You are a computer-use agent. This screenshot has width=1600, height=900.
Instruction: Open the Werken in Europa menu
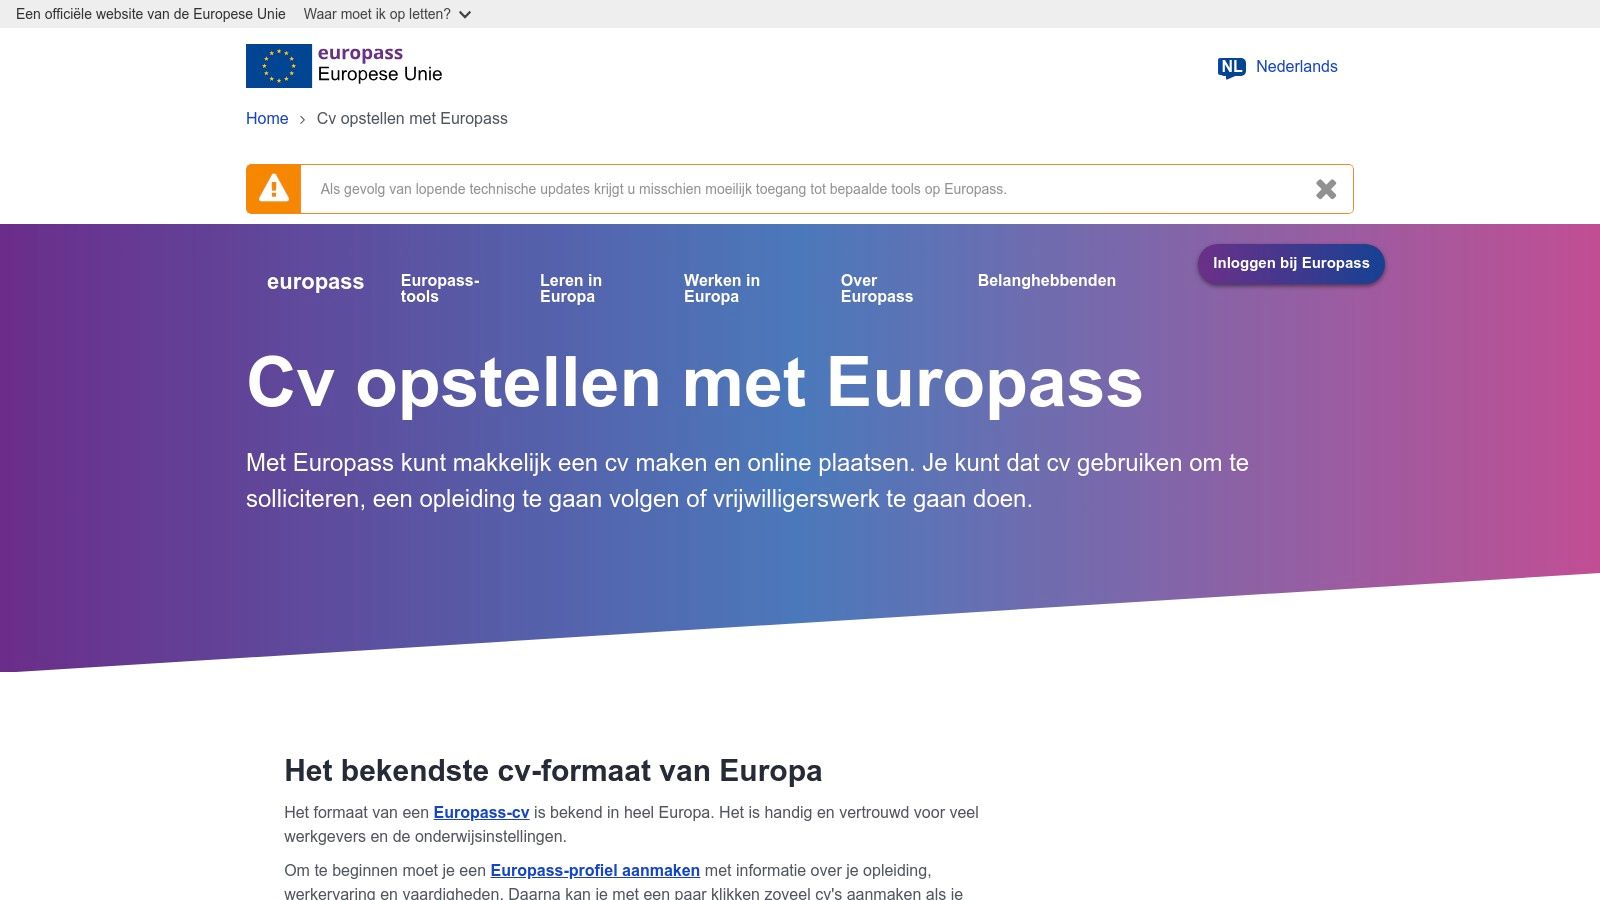[721, 288]
